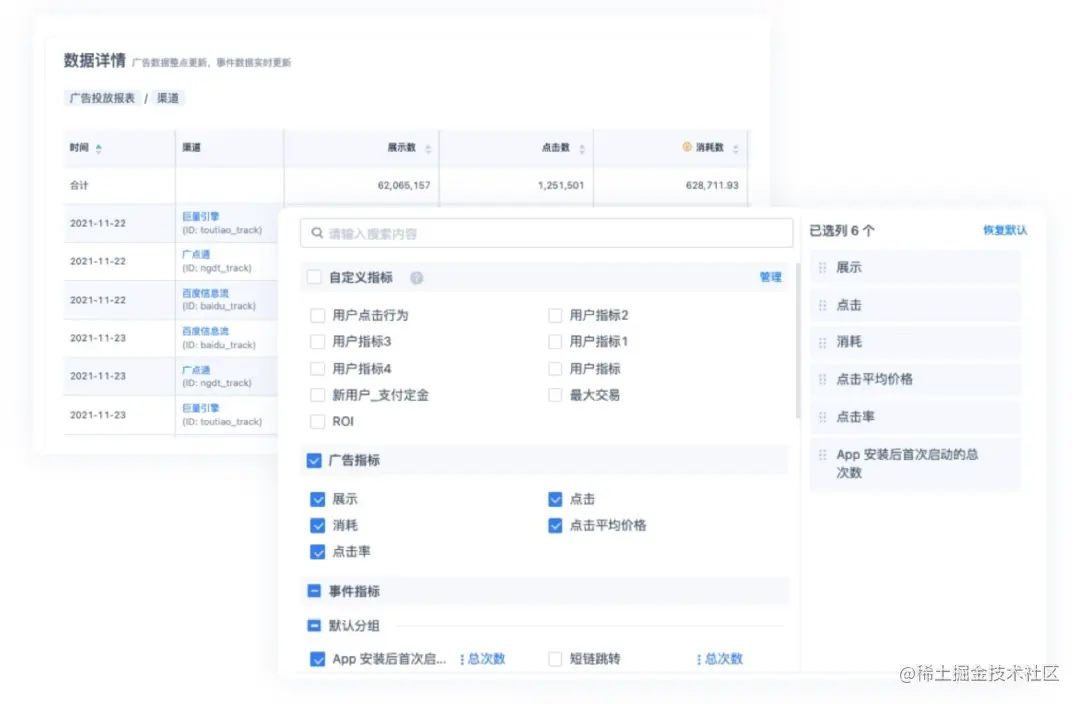Sort by the 时间 column arrow
The height and width of the screenshot is (704, 1080).
tap(98, 148)
